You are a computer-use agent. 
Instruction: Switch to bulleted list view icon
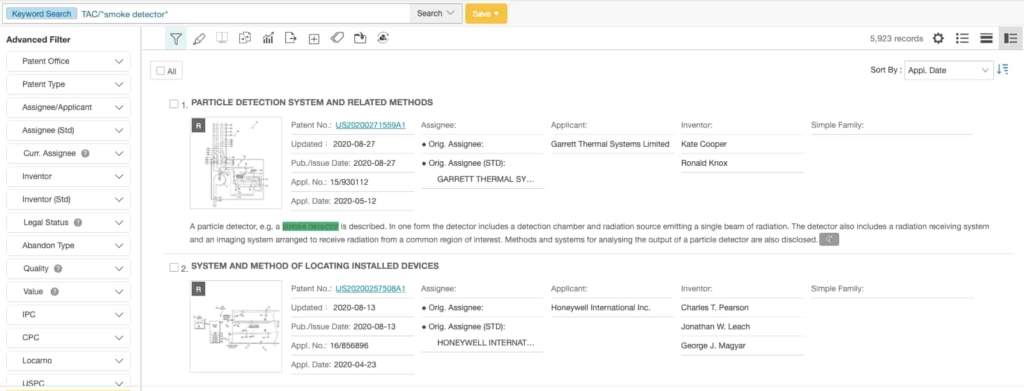pyautogui.click(x=962, y=39)
